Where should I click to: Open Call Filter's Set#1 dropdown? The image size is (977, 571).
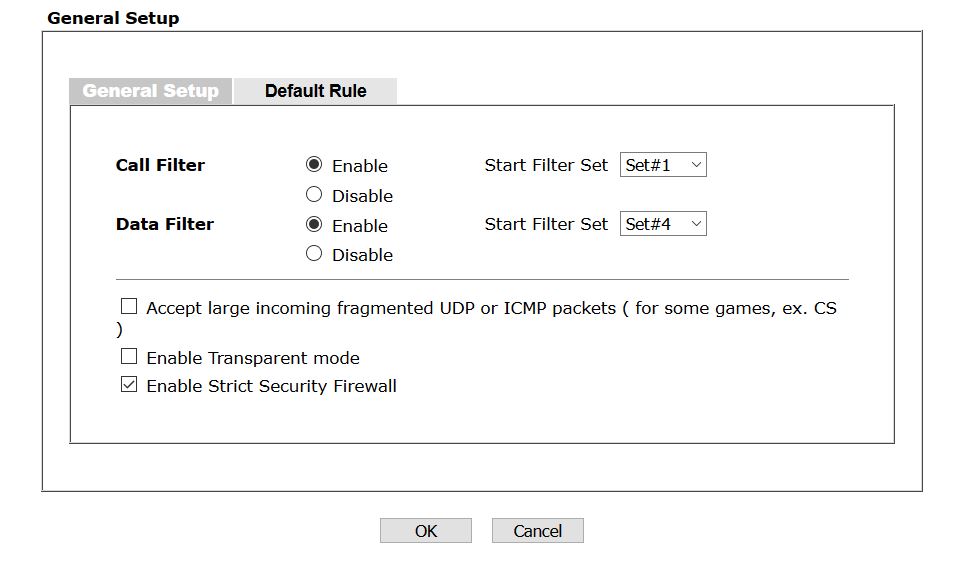(x=662, y=165)
